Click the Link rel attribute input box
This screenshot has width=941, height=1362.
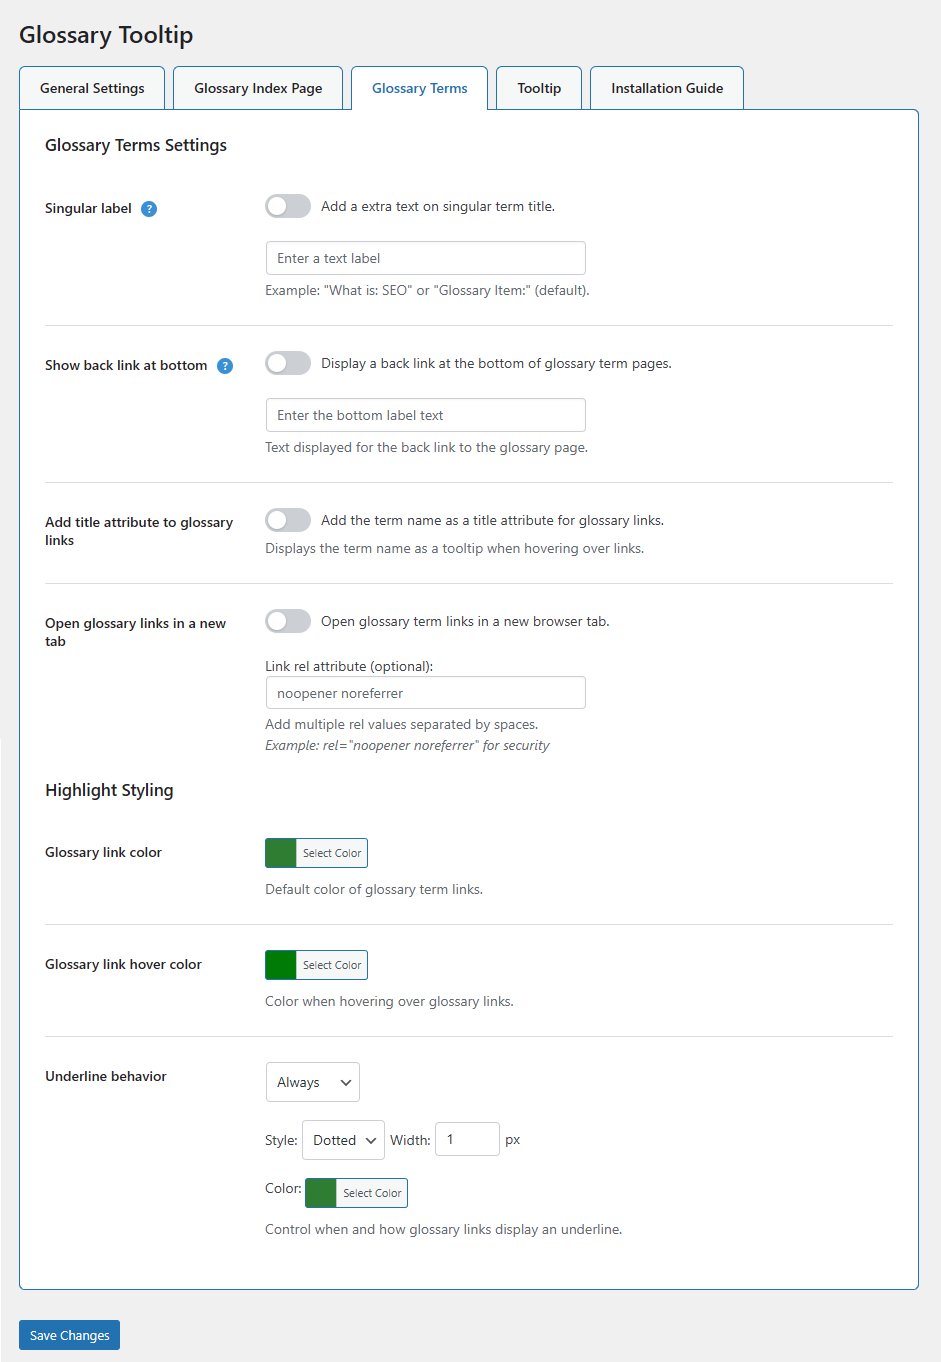tap(425, 693)
